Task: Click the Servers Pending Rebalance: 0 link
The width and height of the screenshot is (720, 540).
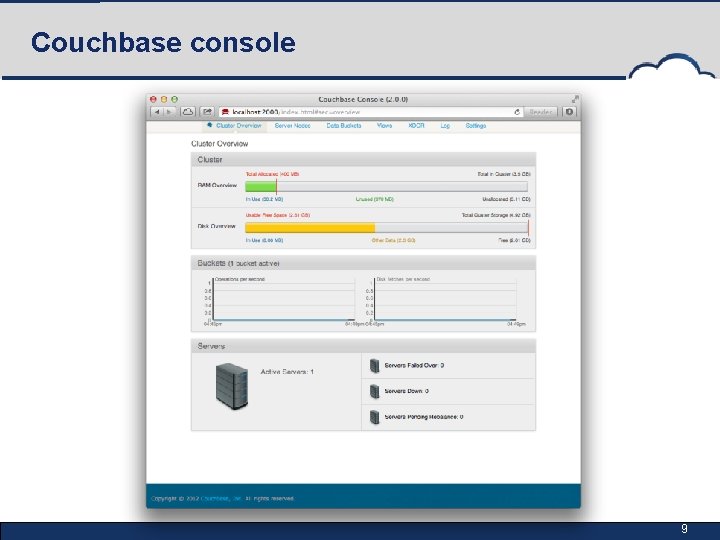Action: (424, 417)
